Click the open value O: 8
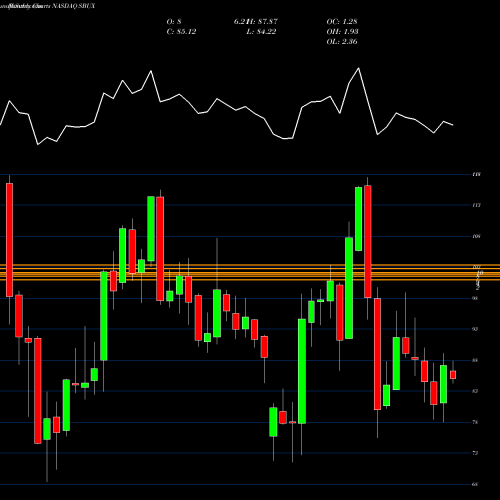 [174, 22]
